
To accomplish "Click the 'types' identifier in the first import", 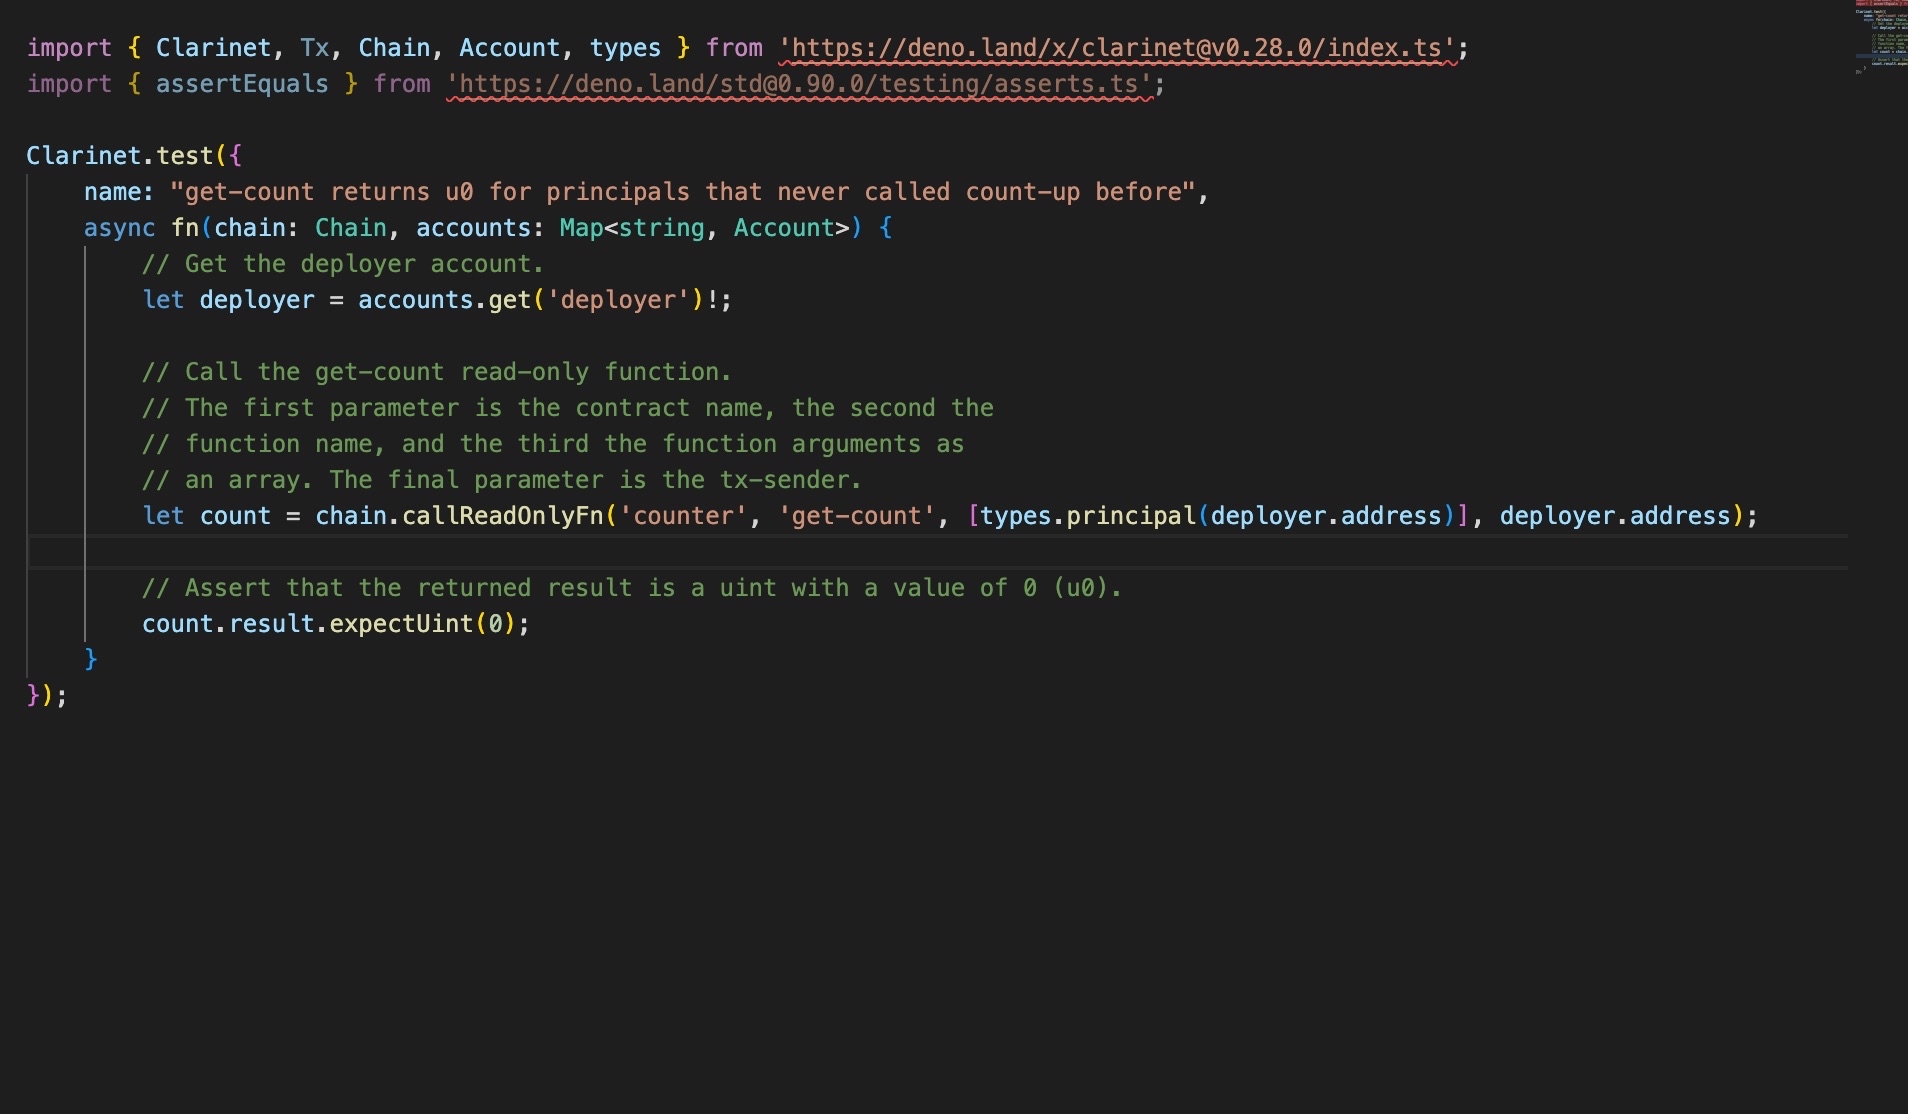I will [625, 48].
